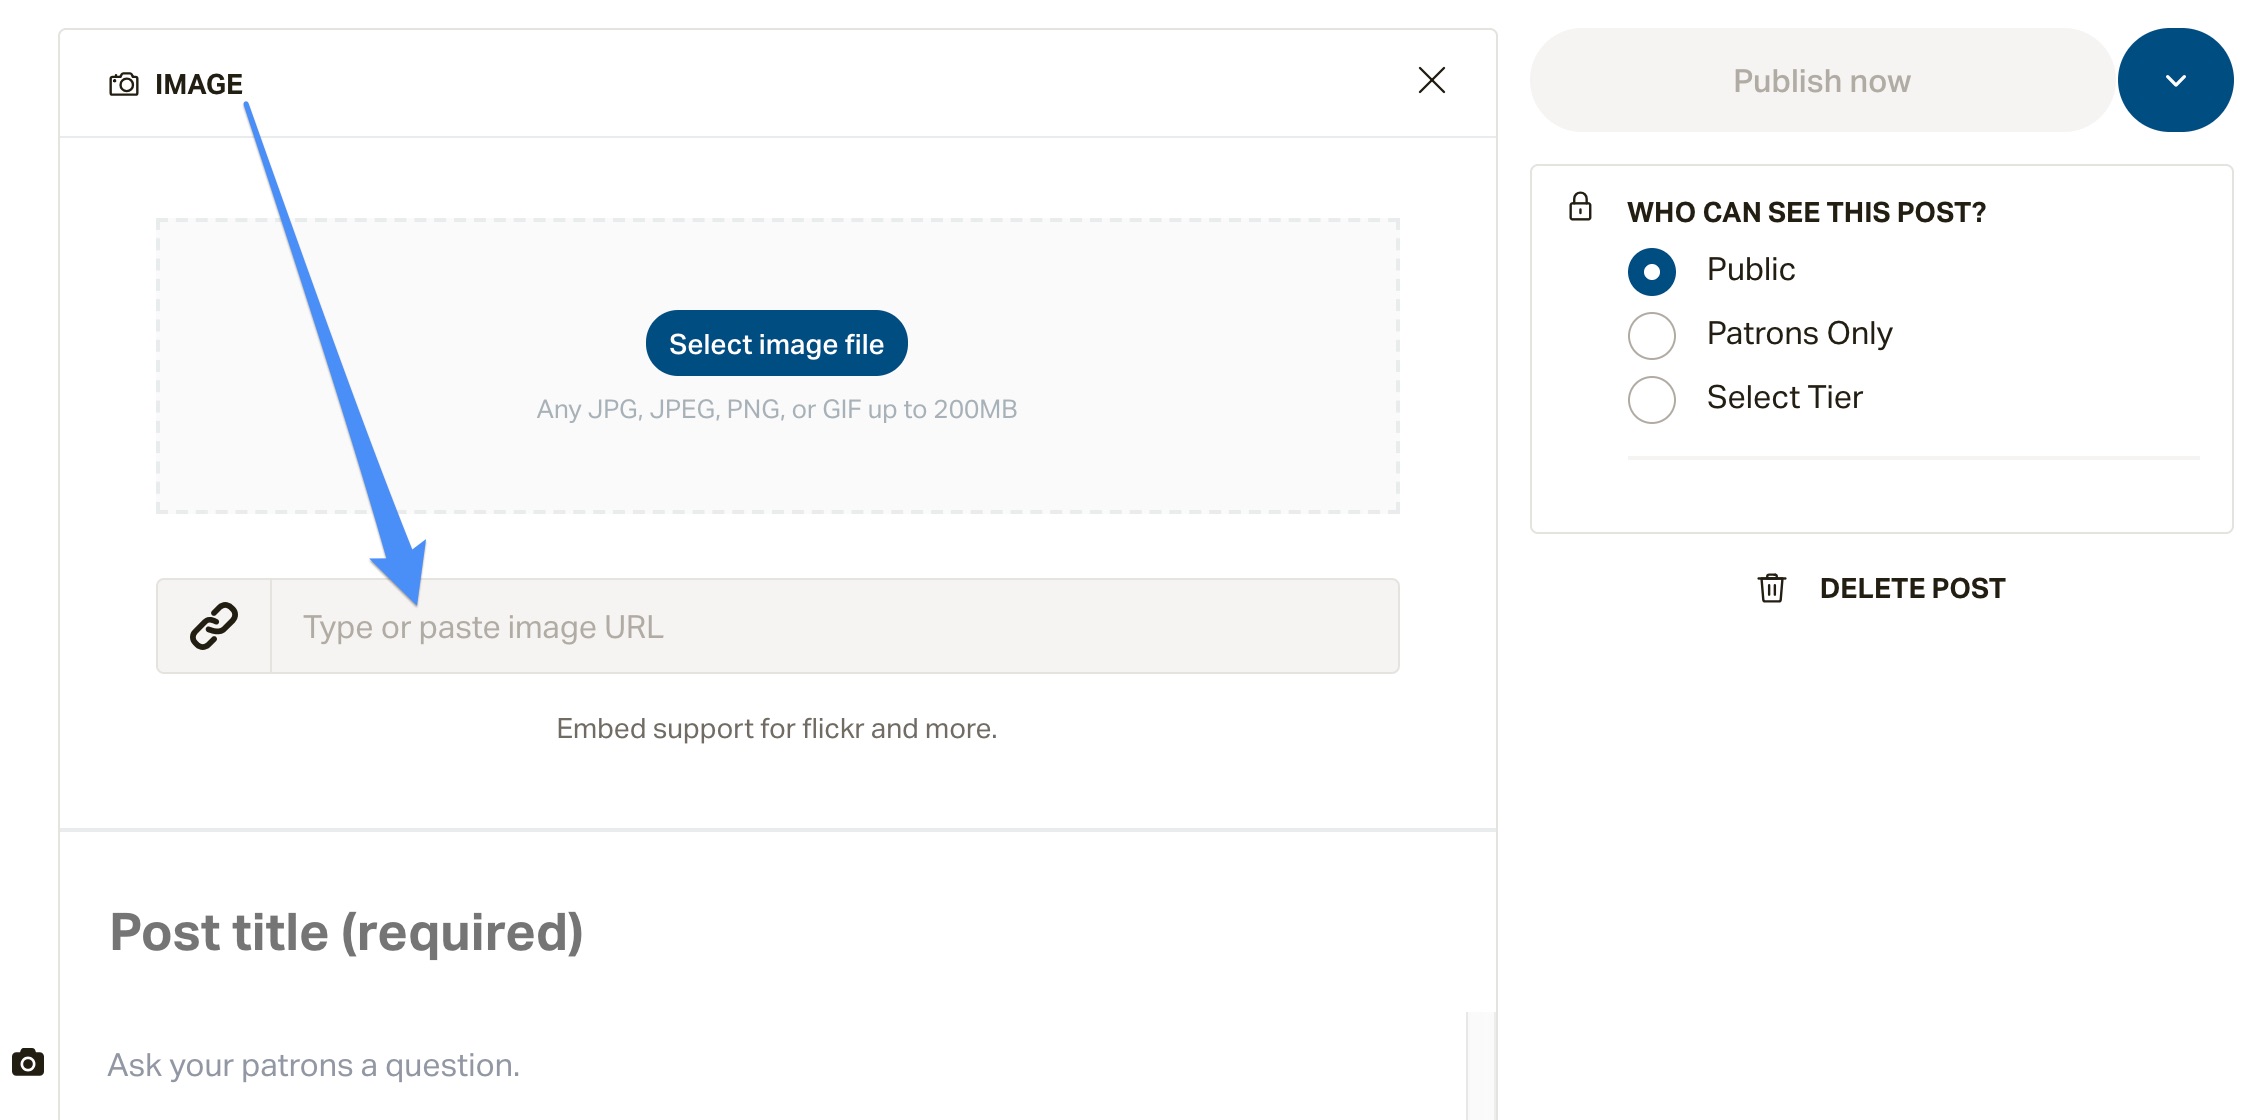Viewport: 2262px width, 1120px height.
Task: Click DELETE POST link
Action: click(1912, 588)
